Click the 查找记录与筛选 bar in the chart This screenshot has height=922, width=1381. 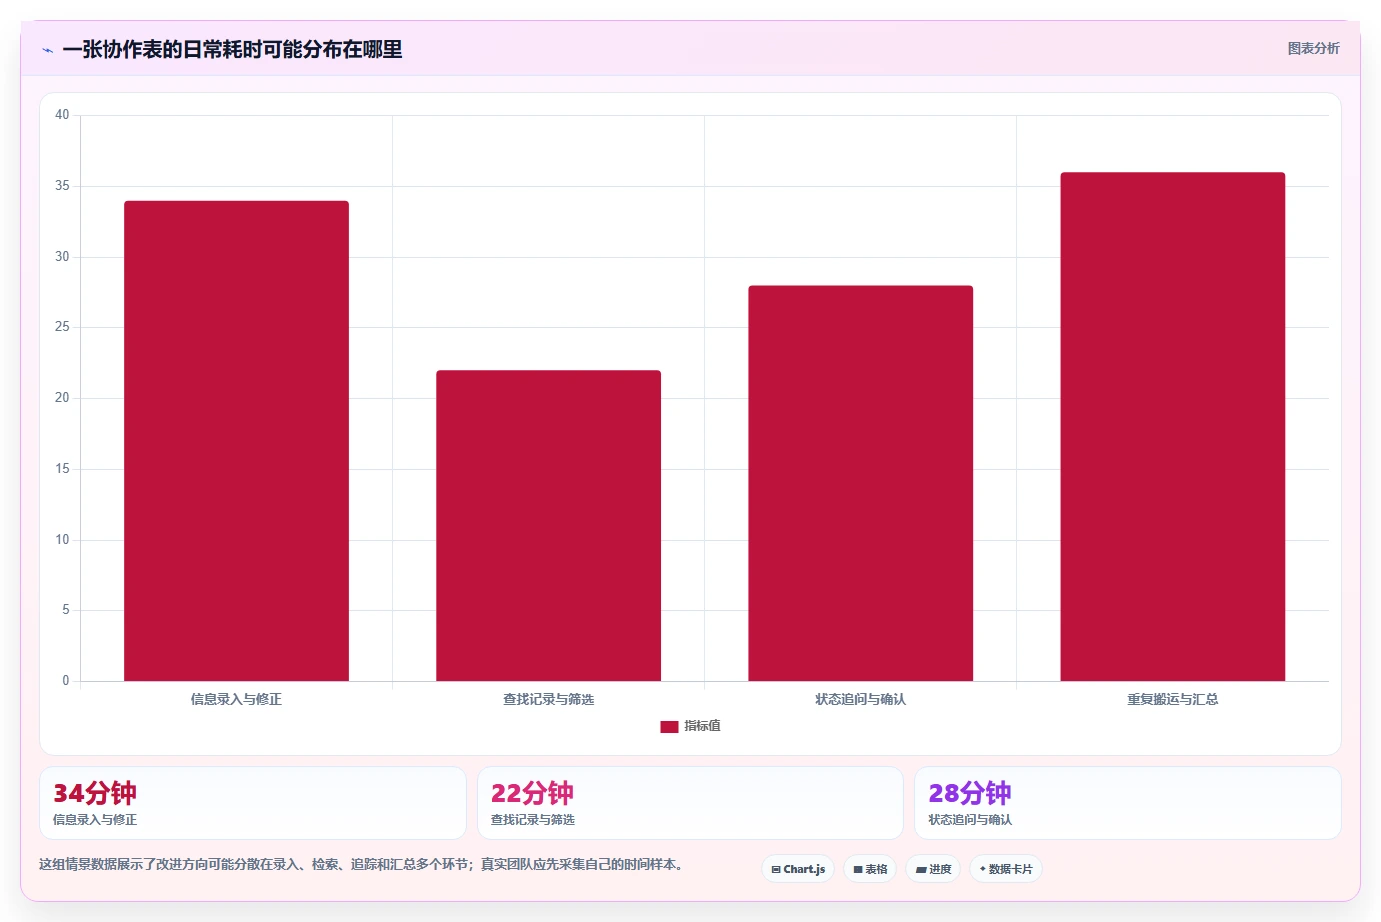pos(548,526)
